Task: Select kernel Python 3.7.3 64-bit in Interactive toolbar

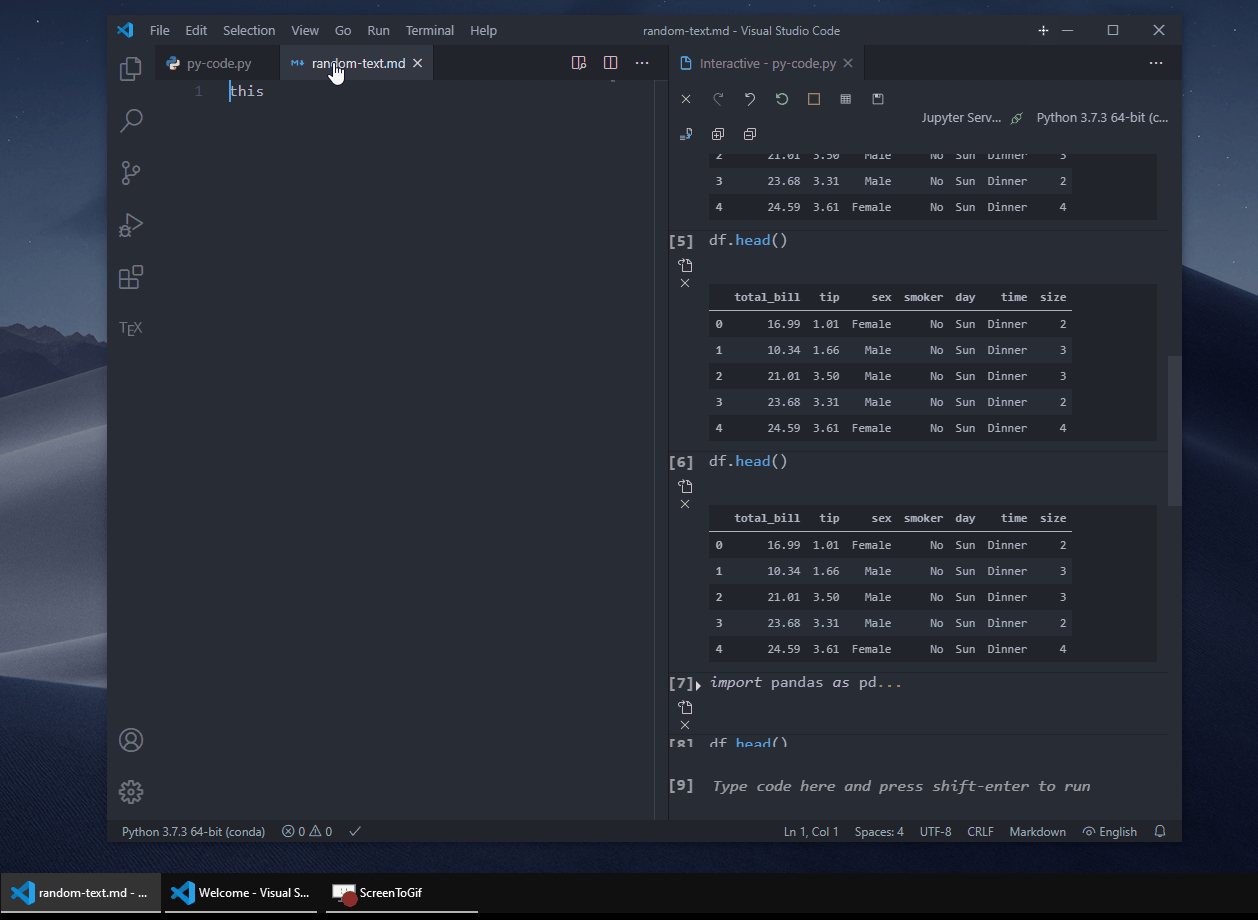Action: (x=1102, y=118)
